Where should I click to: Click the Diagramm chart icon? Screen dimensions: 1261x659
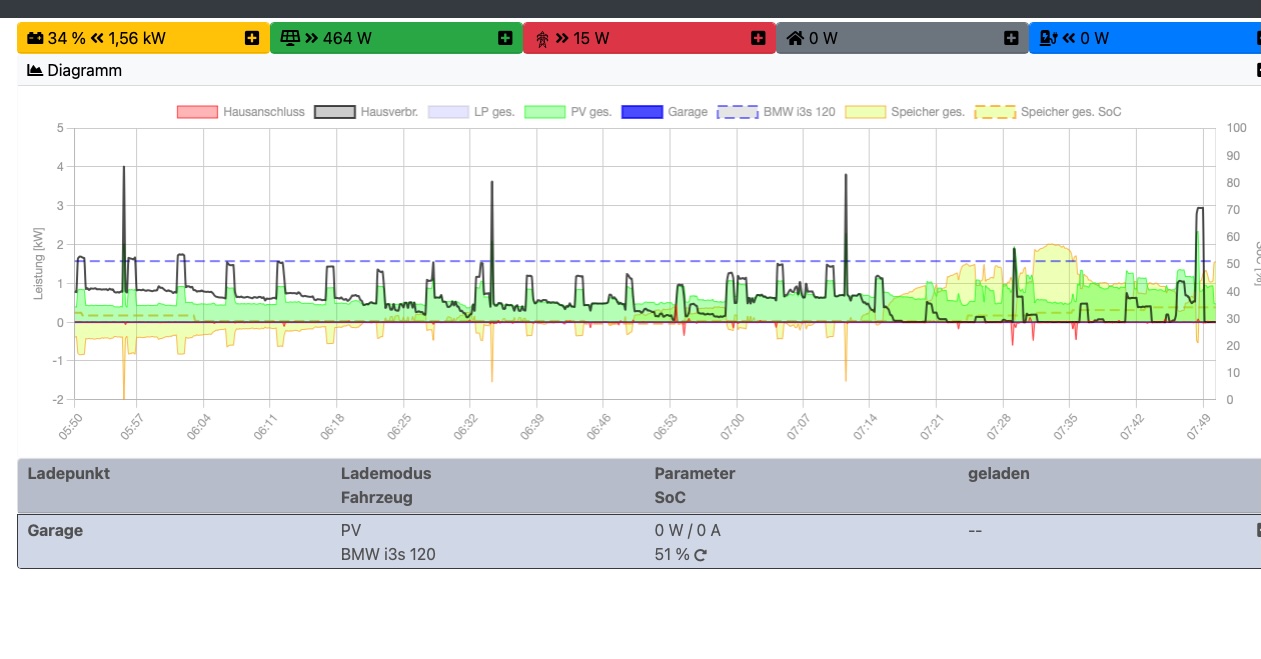click(35, 70)
